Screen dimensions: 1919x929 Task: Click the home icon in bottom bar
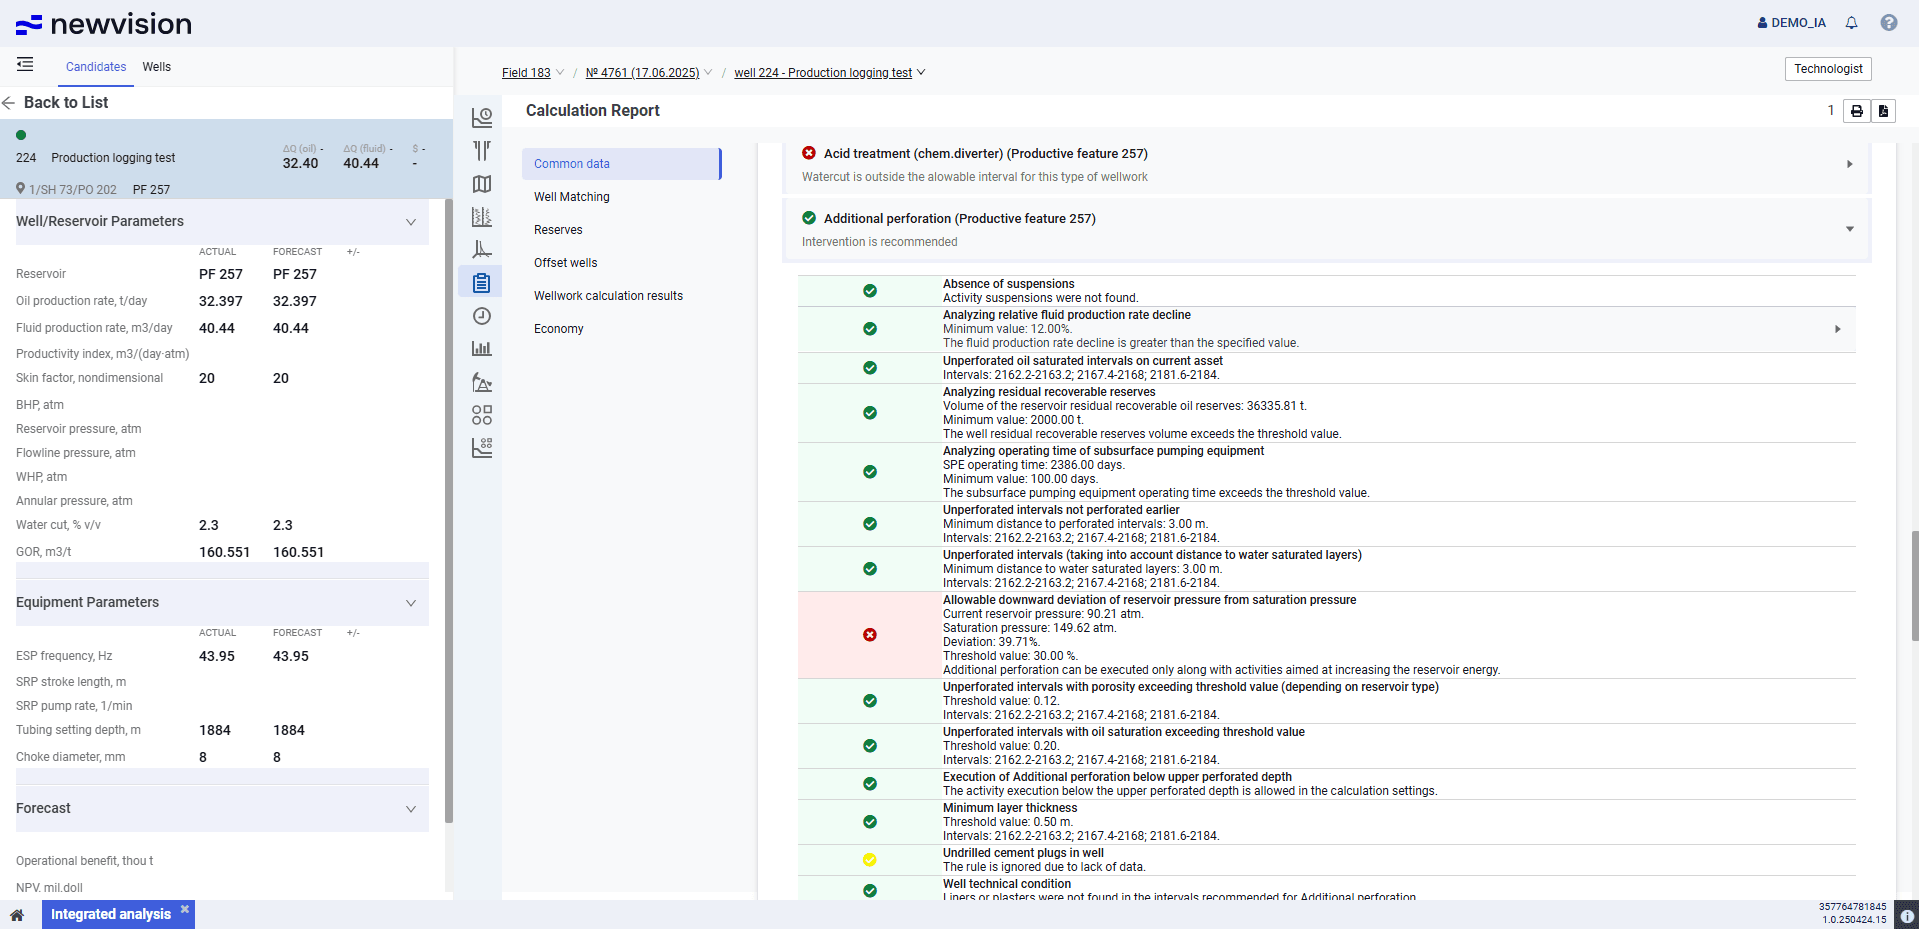17,915
